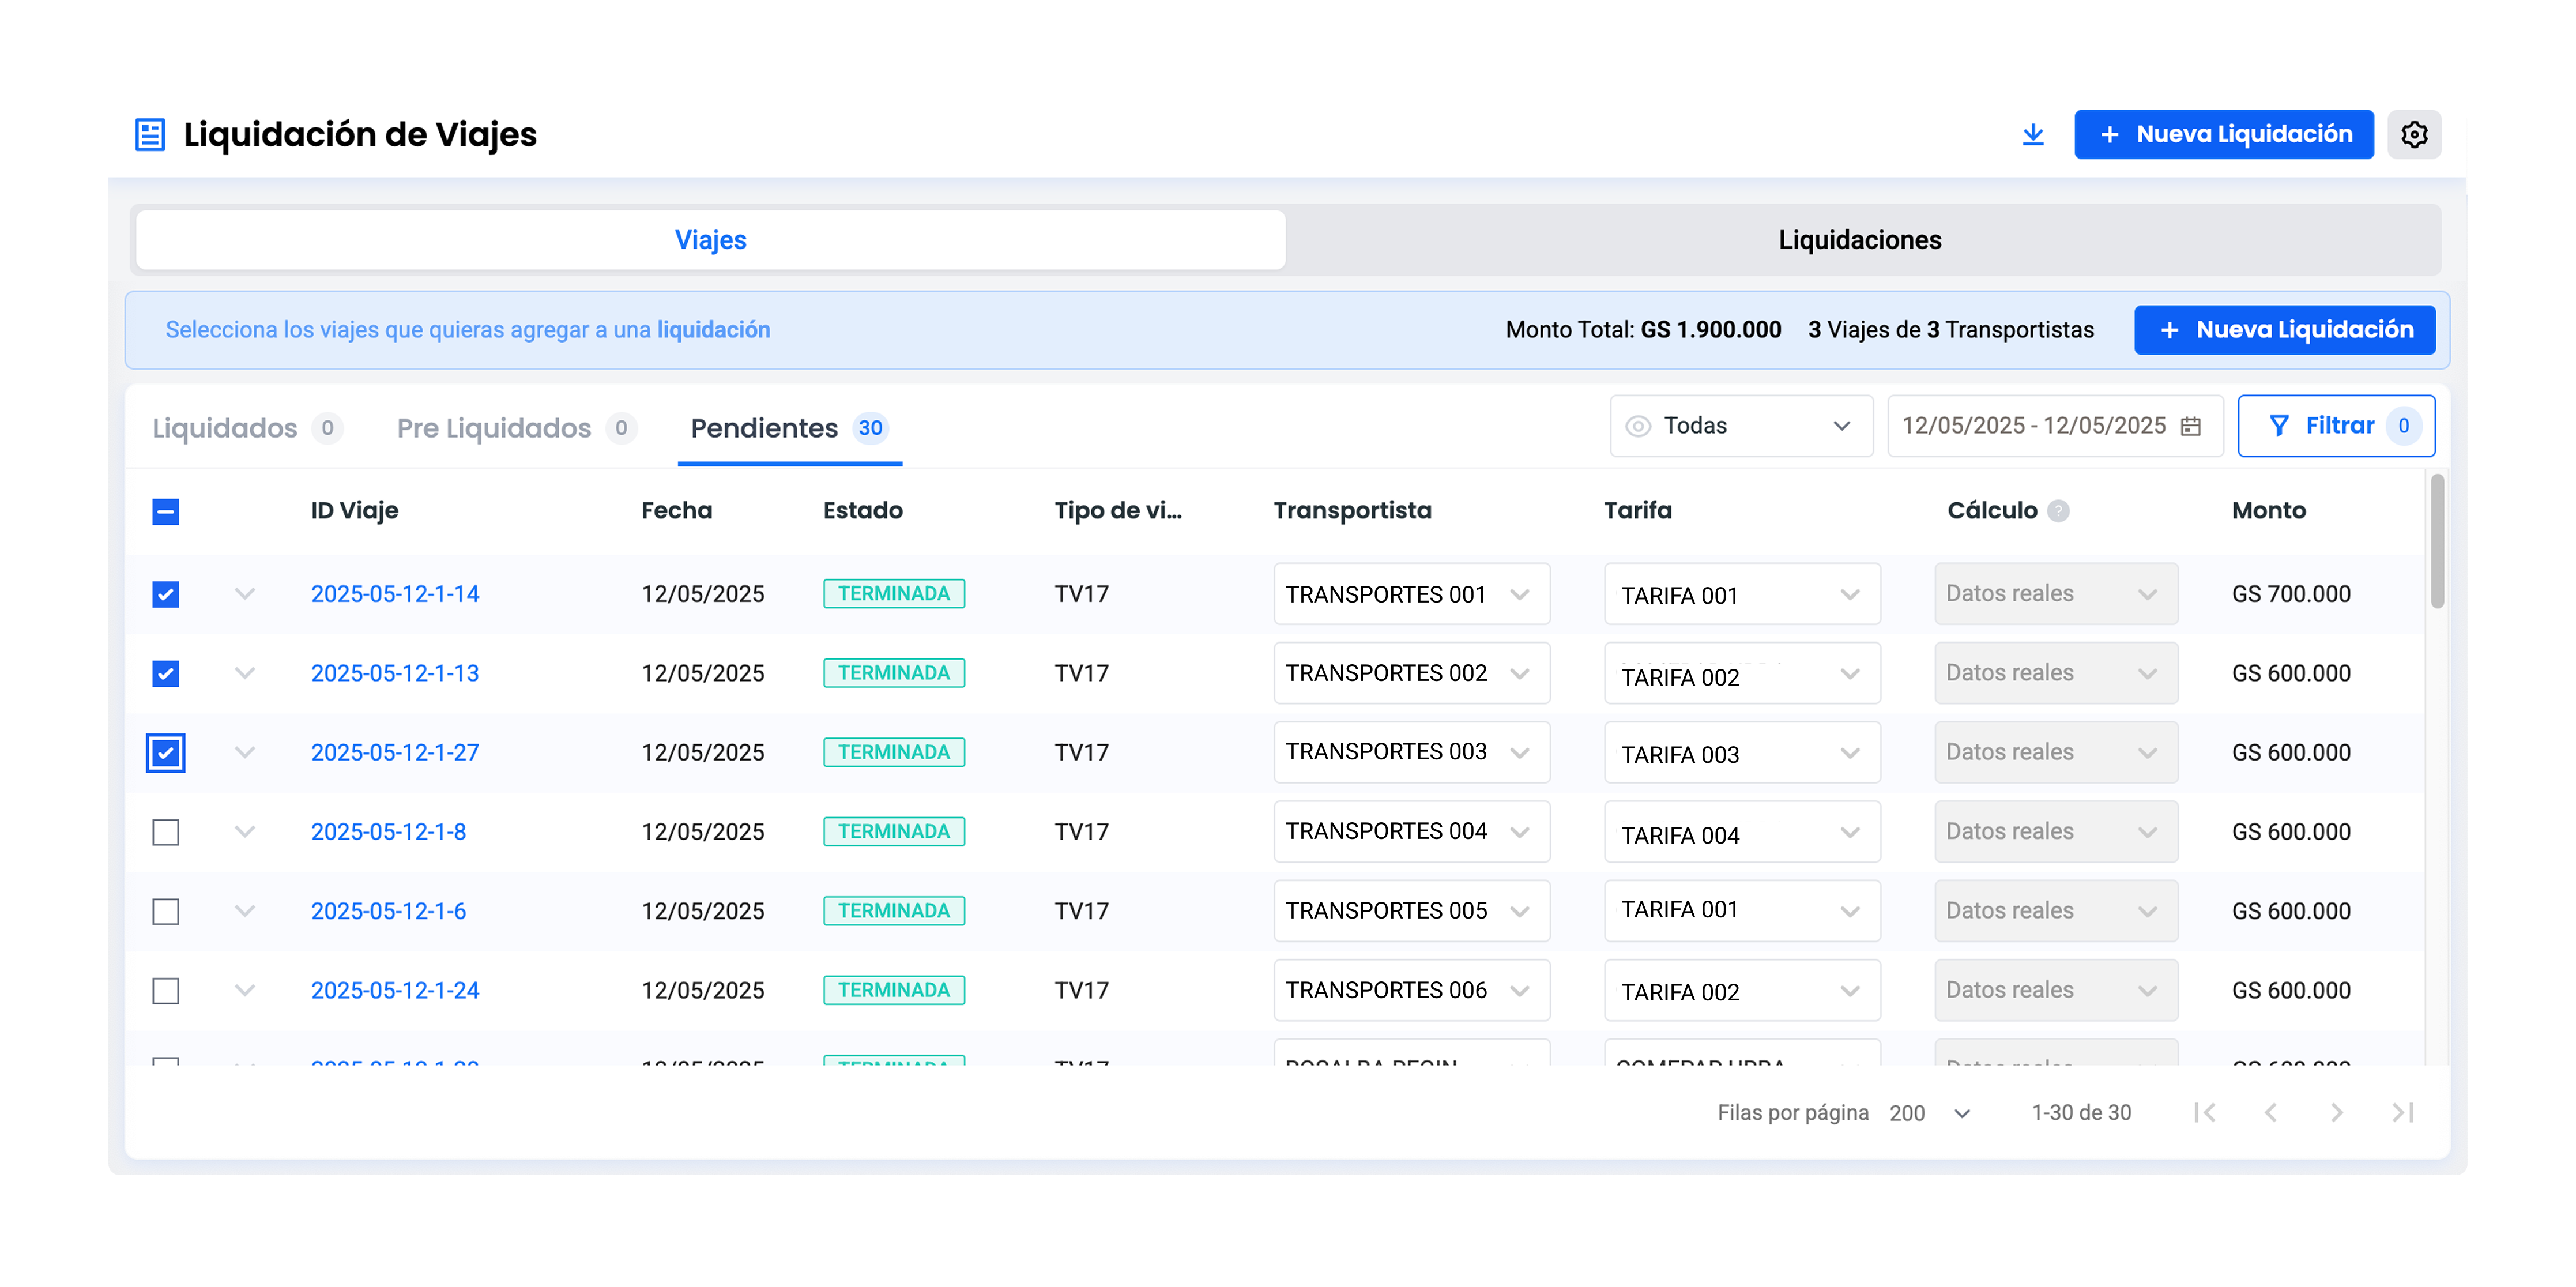
Task: Go to the next page arrow
Action: (x=2336, y=1112)
